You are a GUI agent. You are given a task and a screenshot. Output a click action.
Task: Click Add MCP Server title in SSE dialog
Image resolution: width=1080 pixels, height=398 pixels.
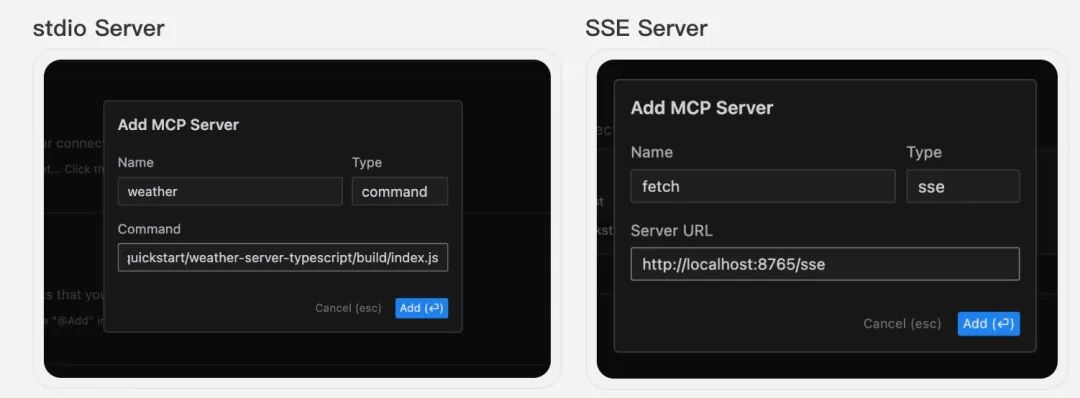(702, 108)
